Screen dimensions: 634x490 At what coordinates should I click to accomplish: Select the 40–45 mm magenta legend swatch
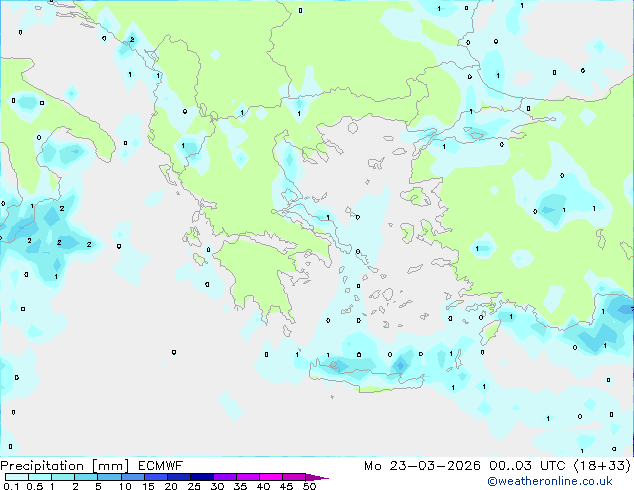271,477
